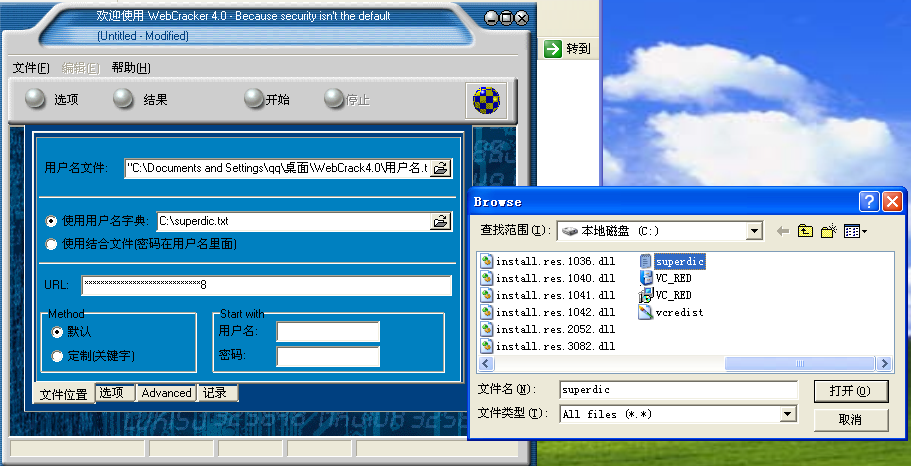Click the file list left scroll arrow
The image size is (911, 466).
[485, 364]
